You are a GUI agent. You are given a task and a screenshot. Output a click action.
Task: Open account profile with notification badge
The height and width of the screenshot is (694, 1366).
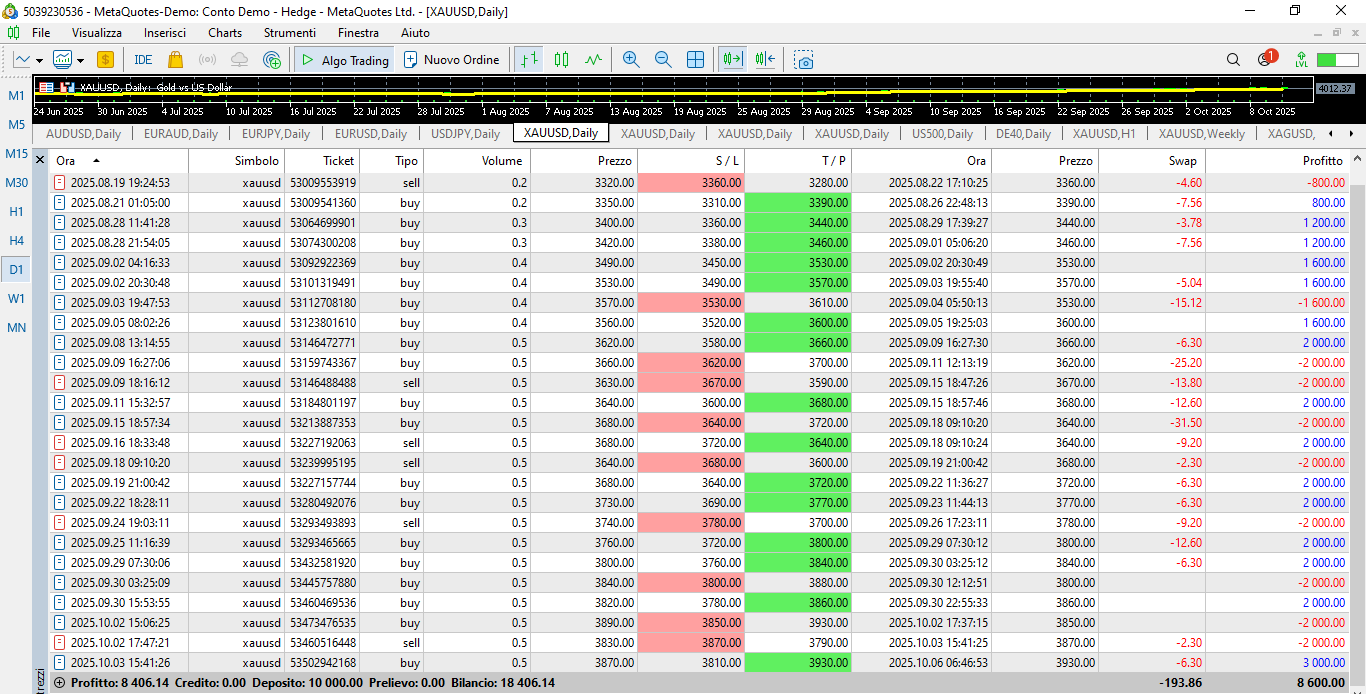1266,59
